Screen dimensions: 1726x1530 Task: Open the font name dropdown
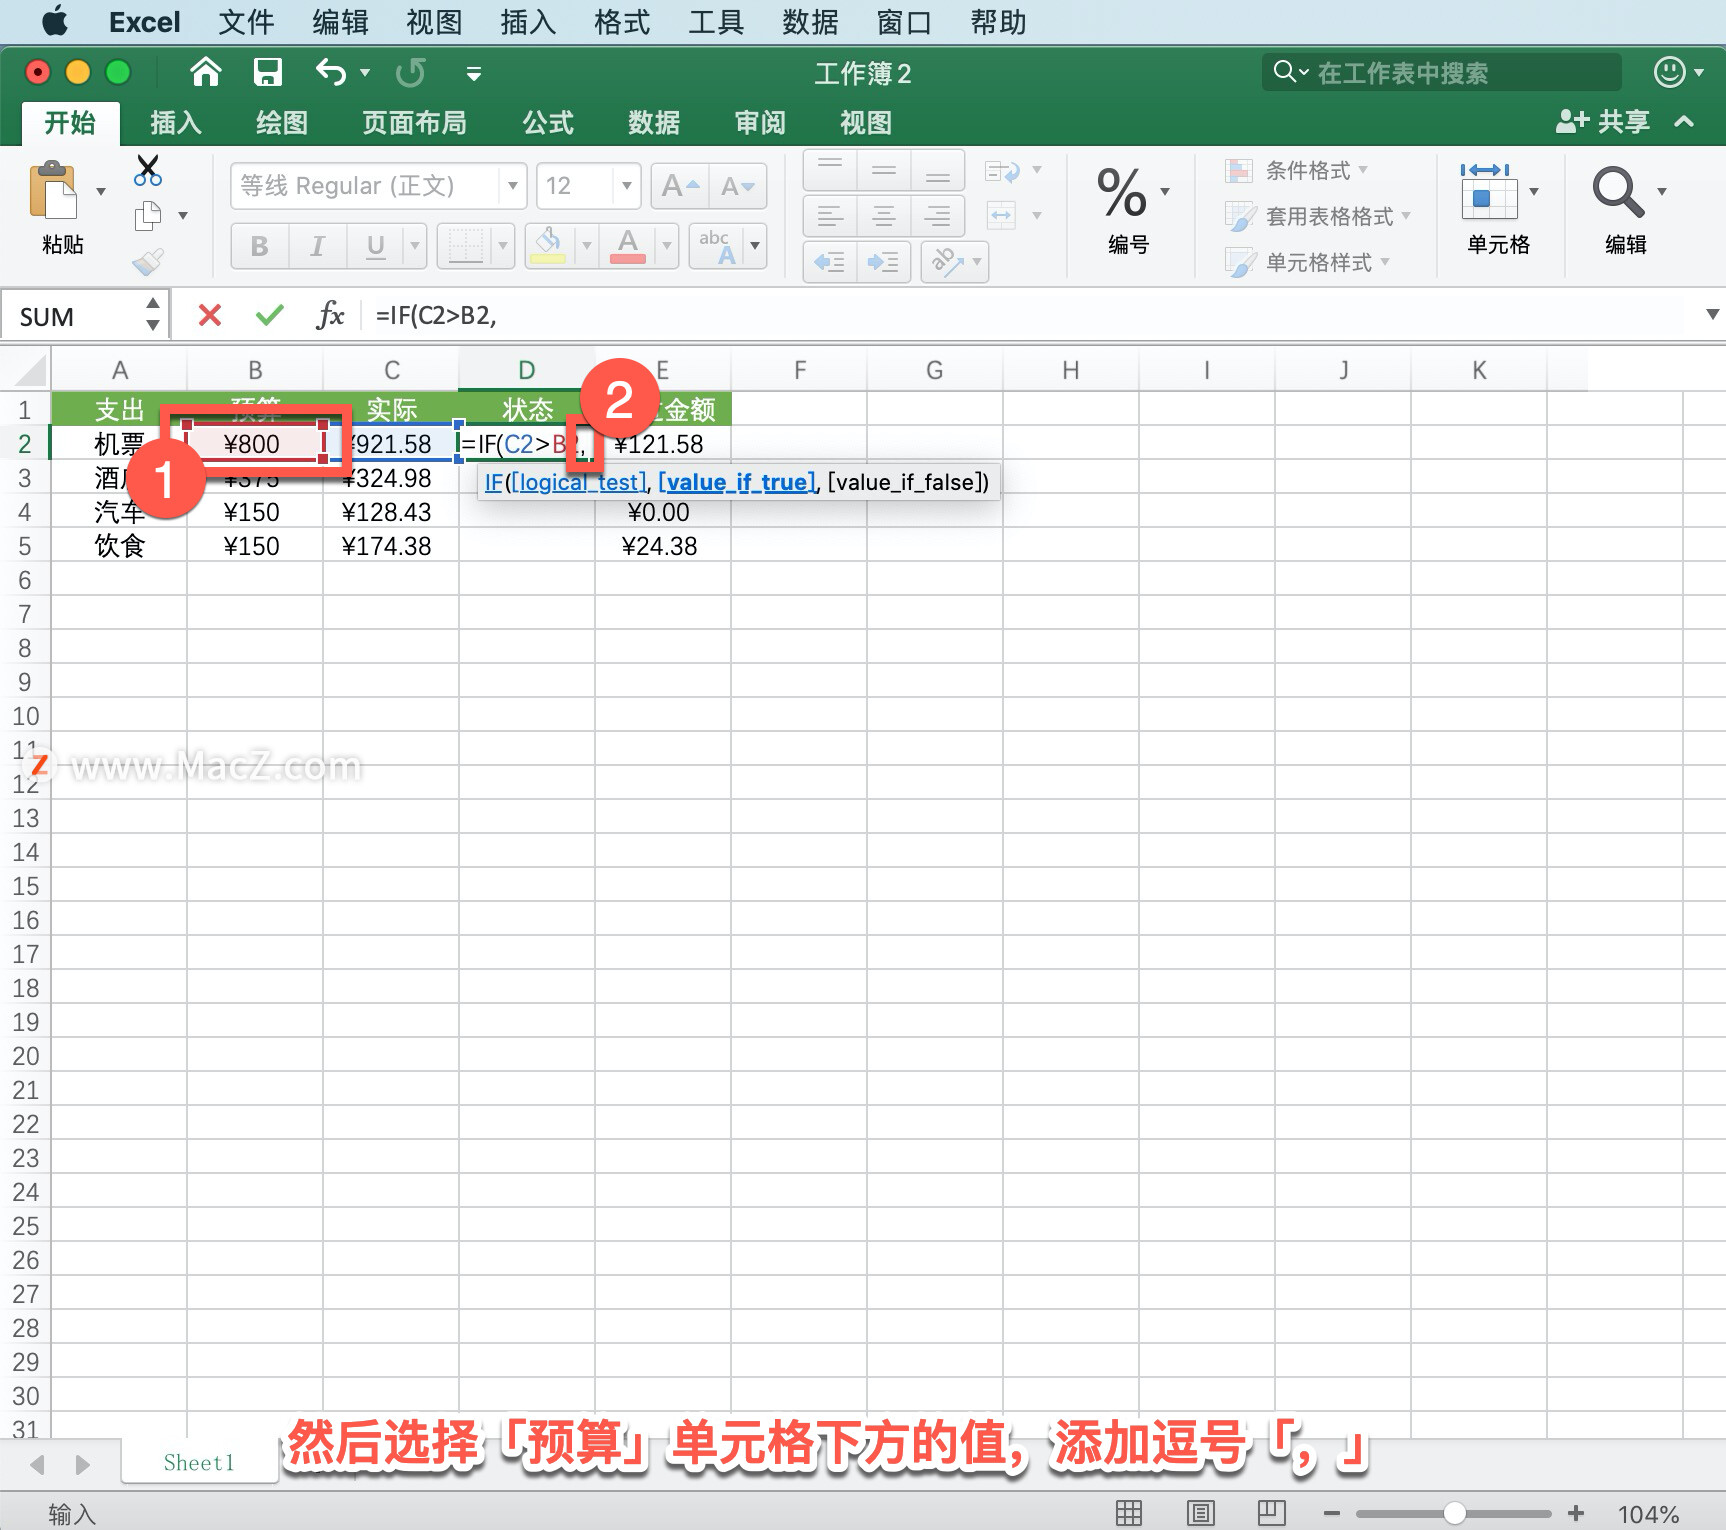pos(512,186)
